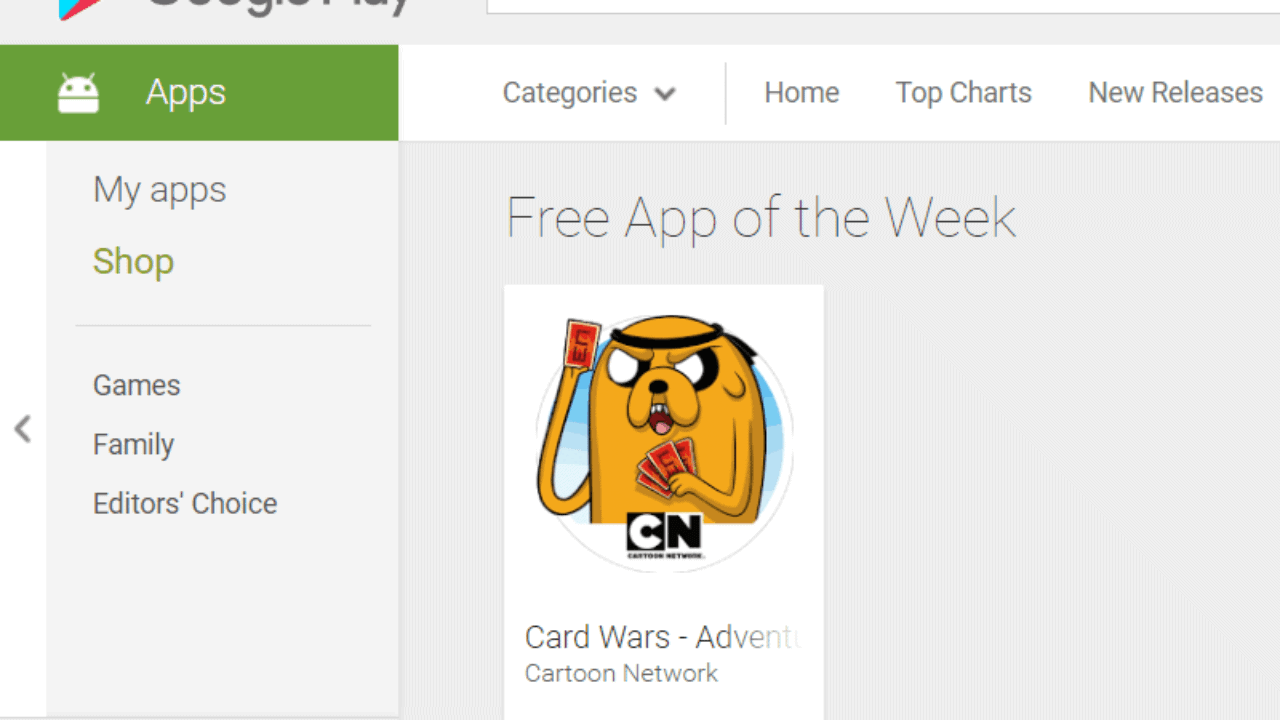Click the Android robot icon
The width and height of the screenshot is (1280, 720).
click(78, 93)
